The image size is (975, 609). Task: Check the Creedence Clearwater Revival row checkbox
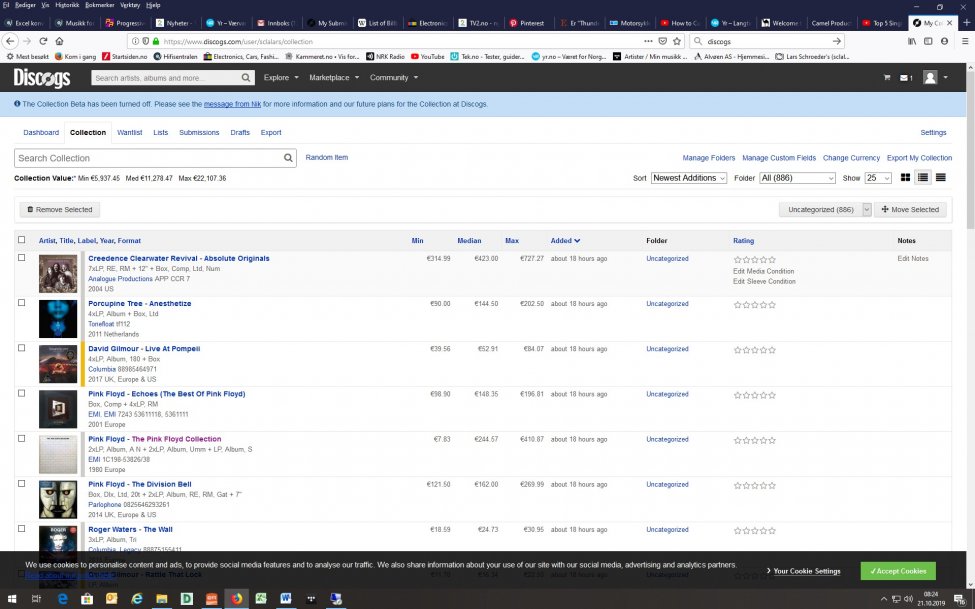click(x=22, y=258)
